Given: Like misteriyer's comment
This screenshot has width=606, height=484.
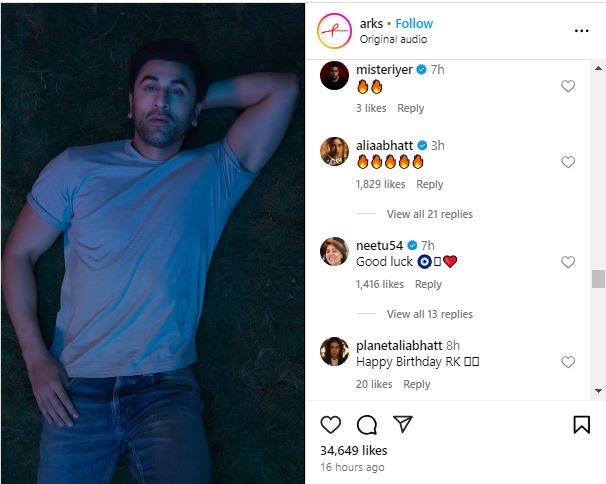Looking at the screenshot, I should [568, 87].
